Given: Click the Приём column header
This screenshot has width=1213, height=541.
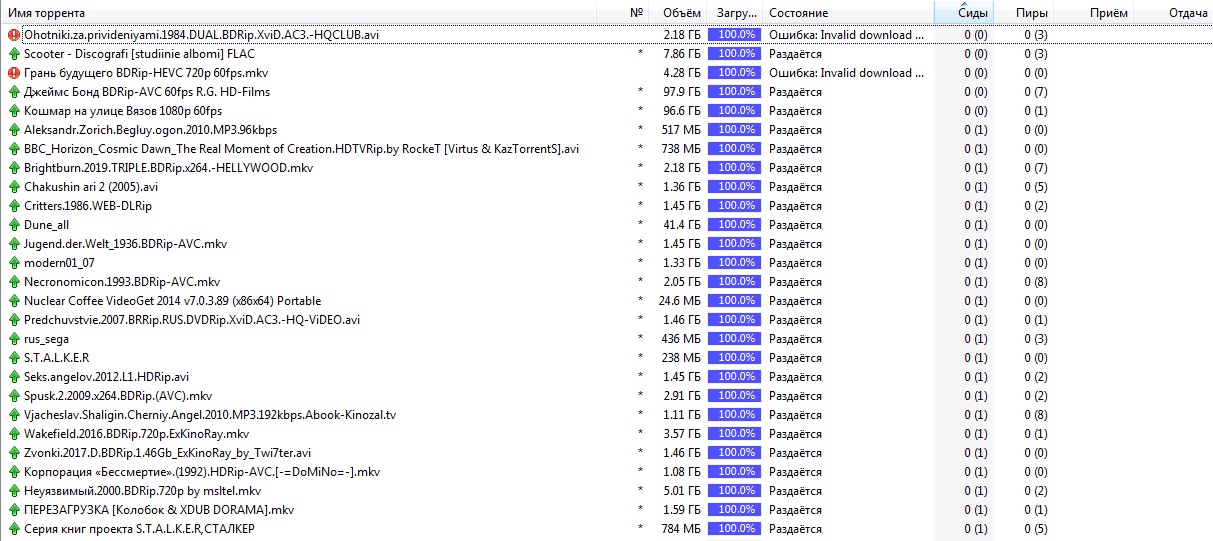Looking at the screenshot, I should point(1108,13).
